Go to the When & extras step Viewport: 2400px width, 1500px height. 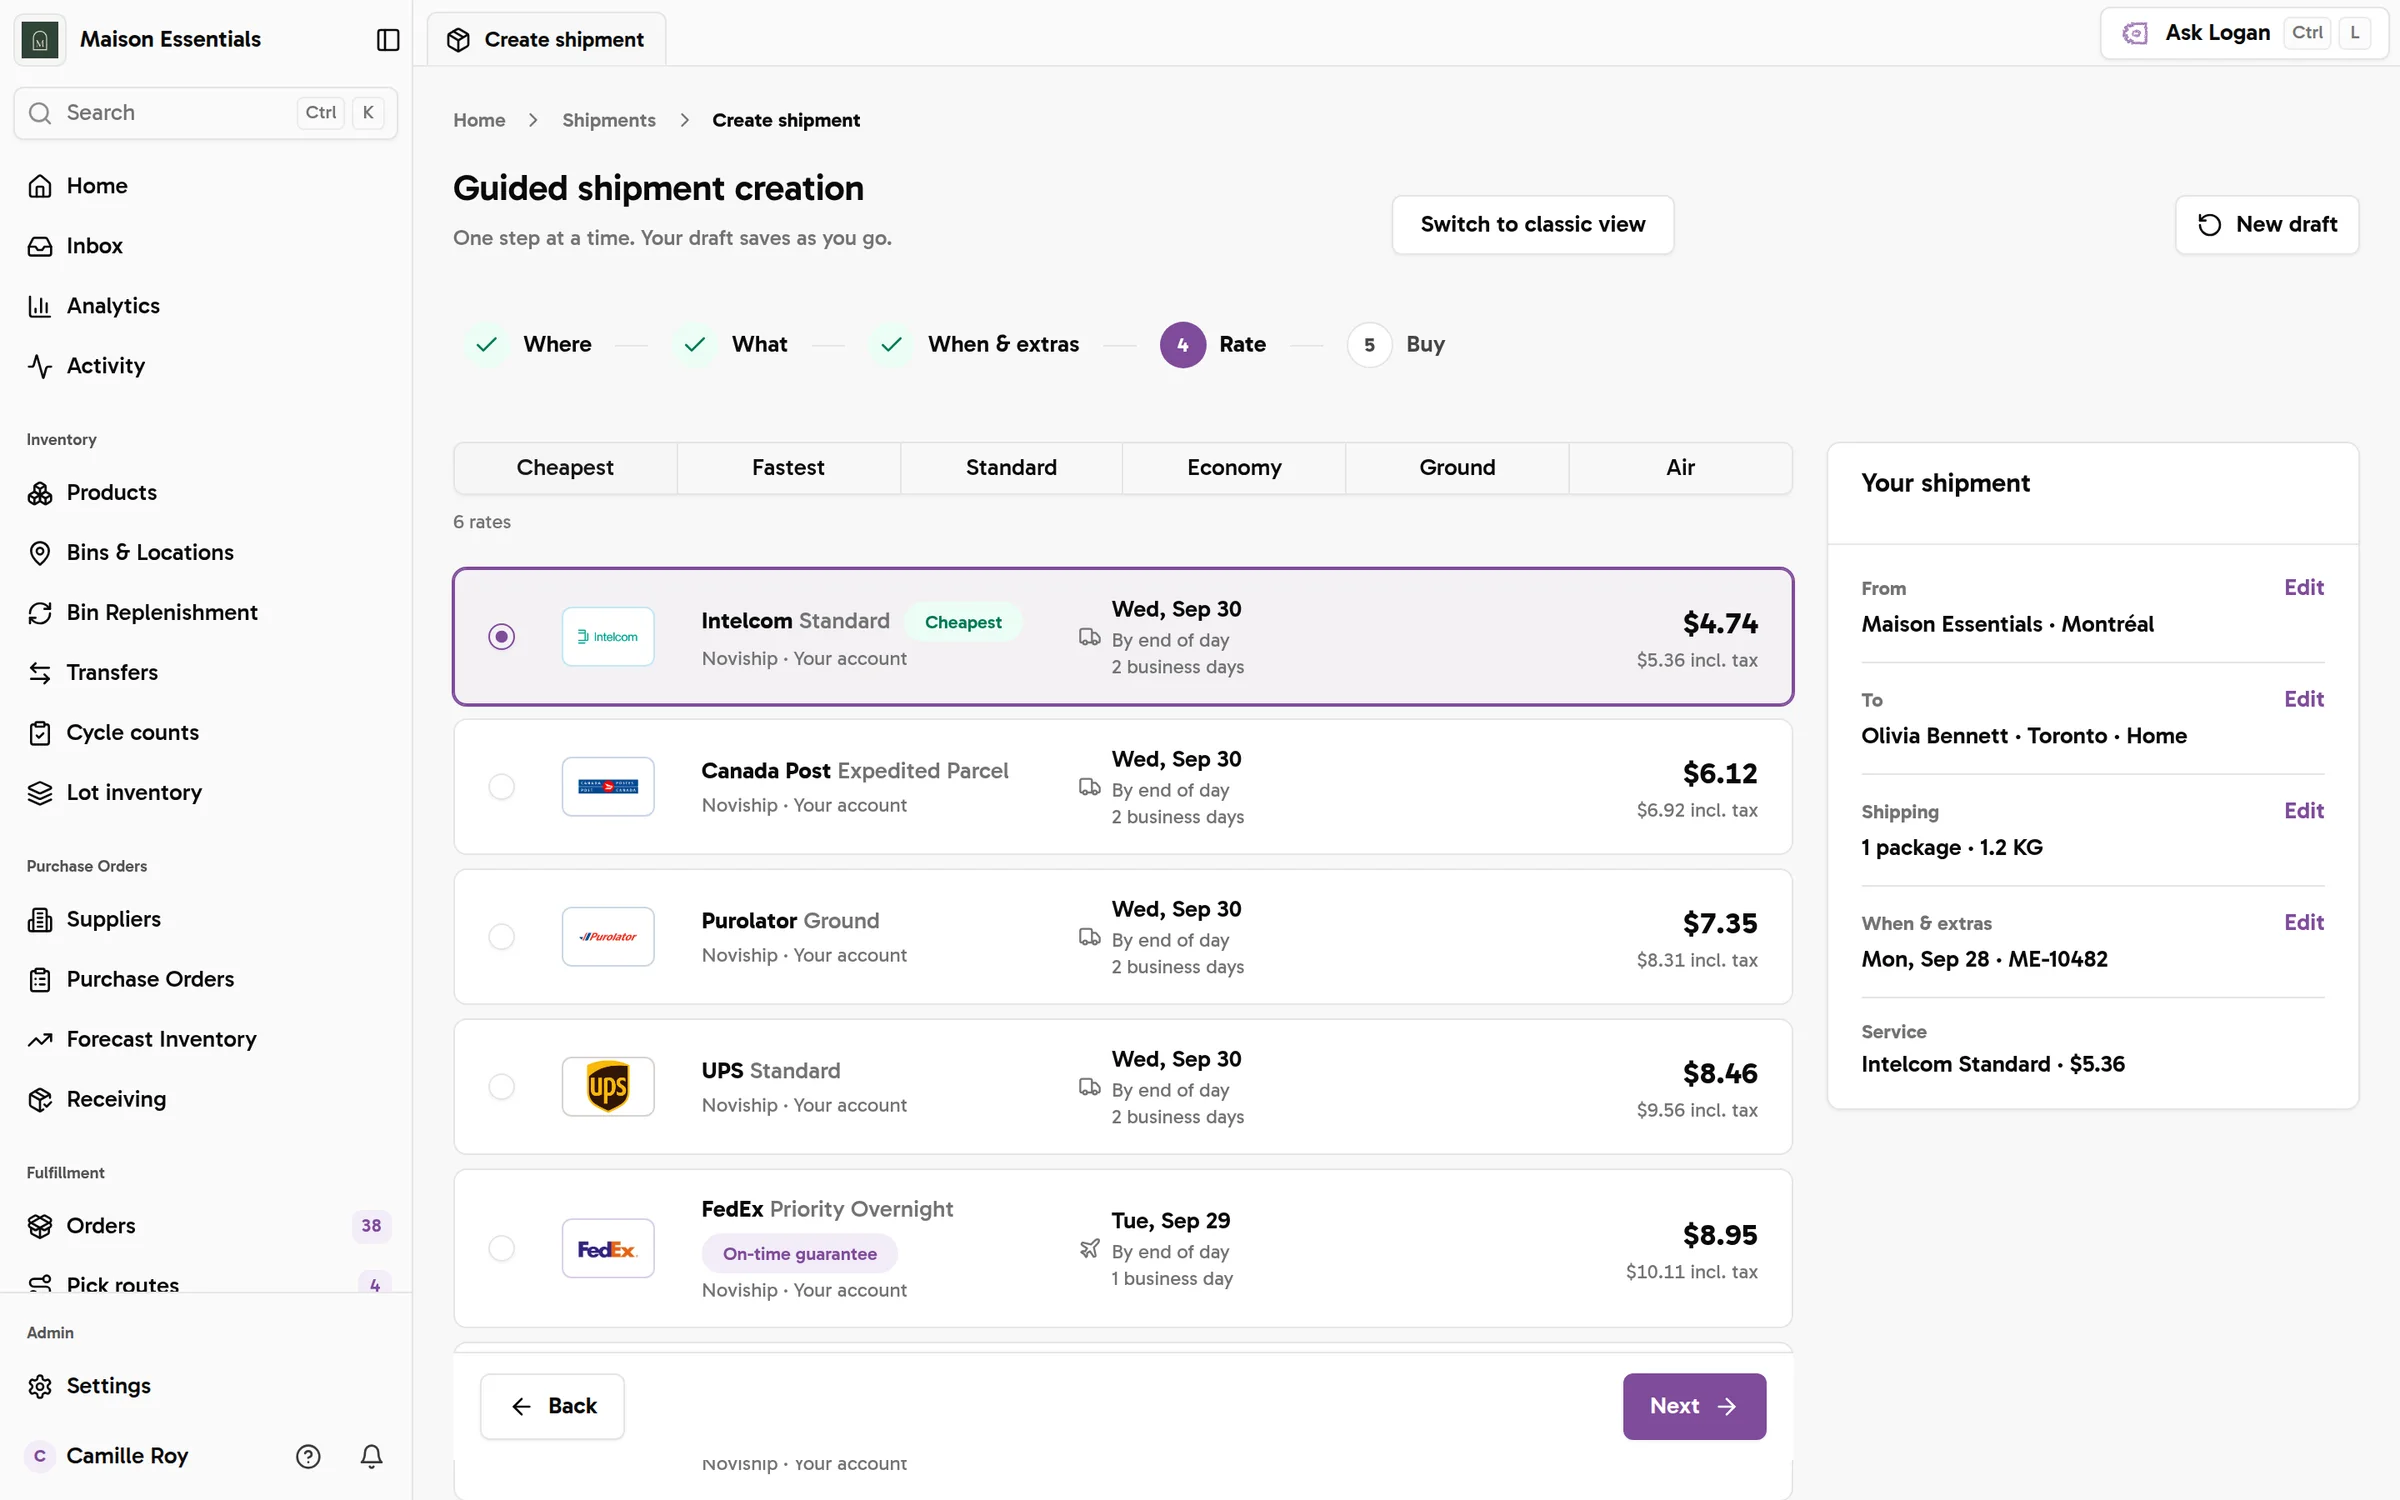(x=975, y=345)
